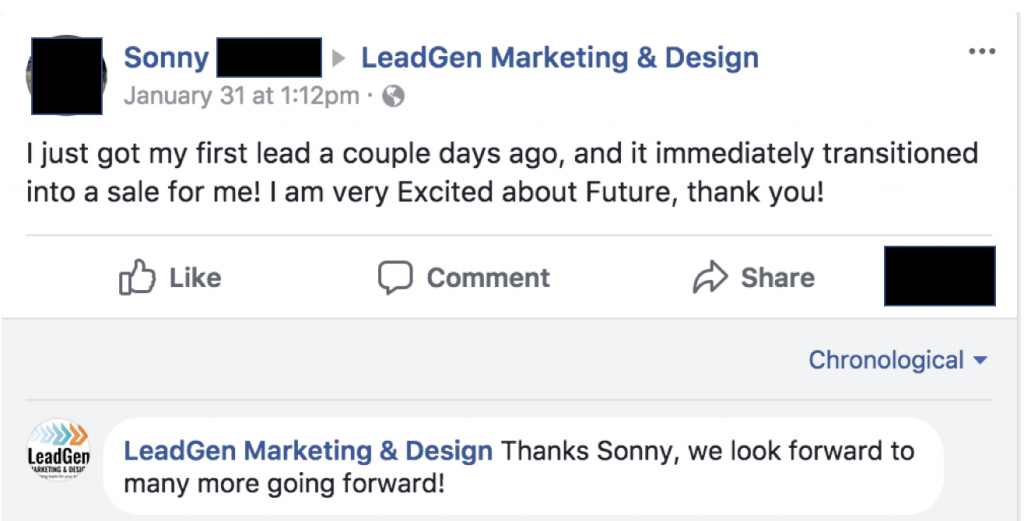
Task: Open LeadGen Marketing & Design page in header
Action: pos(559,58)
